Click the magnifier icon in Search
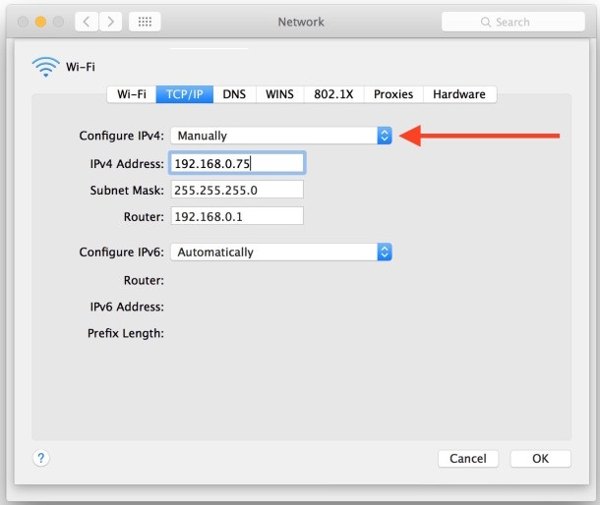Viewport: 600px width, 505px height. [x=485, y=22]
